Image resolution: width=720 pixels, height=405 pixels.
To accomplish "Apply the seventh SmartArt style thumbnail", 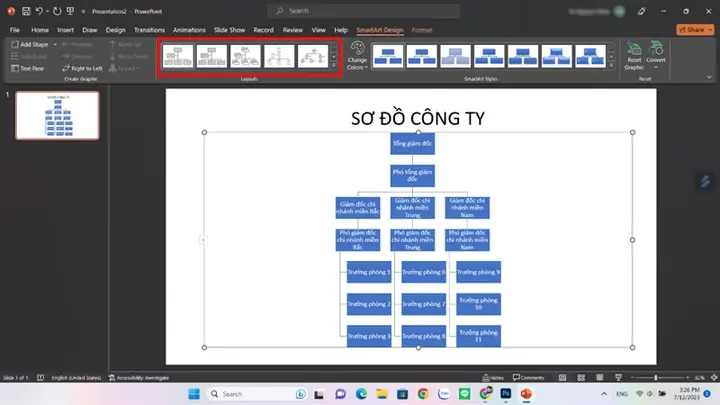I will pyautogui.click(x=591, y=56).
